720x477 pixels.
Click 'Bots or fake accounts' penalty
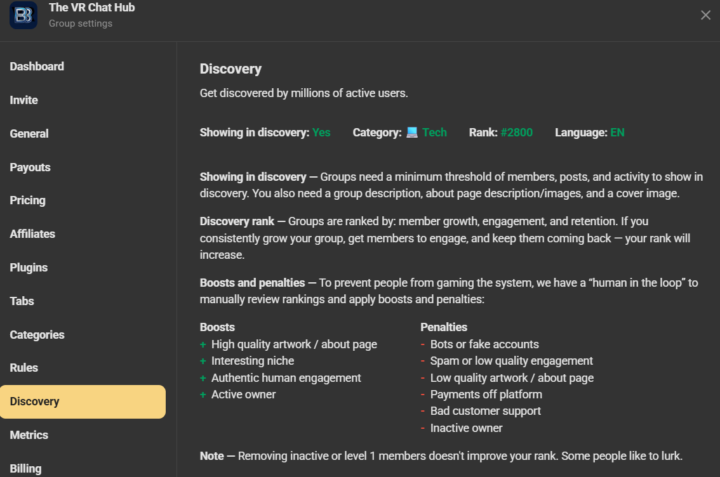tap(484, 344)
